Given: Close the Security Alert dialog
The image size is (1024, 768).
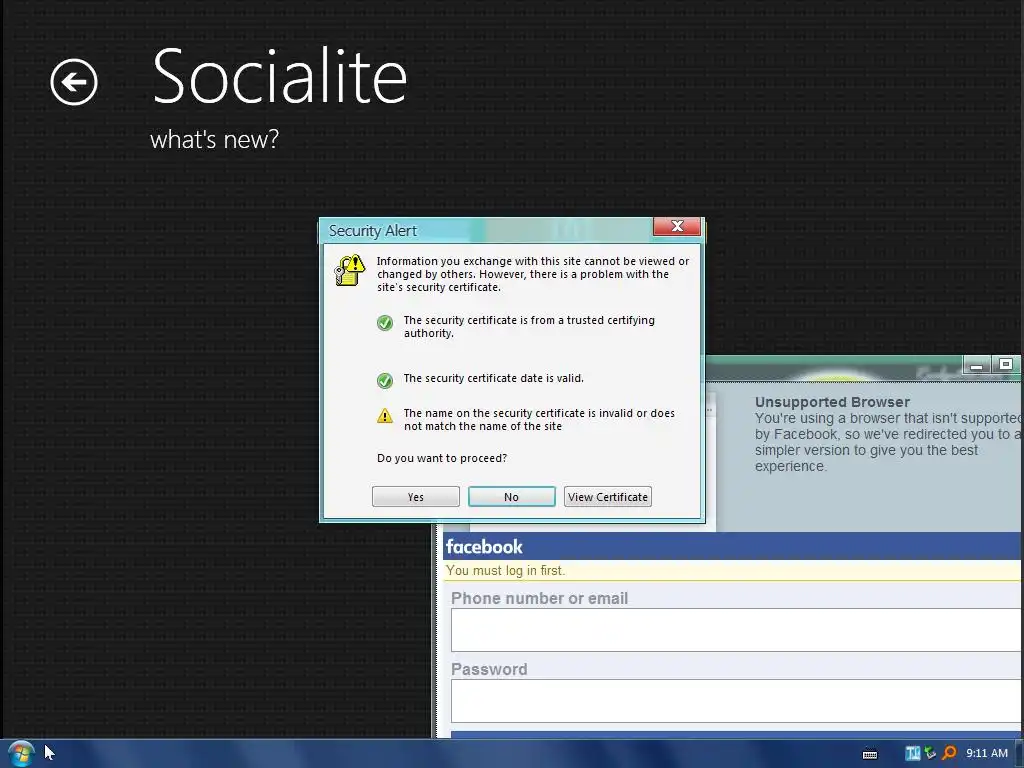Looking at the screenshot, I should [677, 226].
